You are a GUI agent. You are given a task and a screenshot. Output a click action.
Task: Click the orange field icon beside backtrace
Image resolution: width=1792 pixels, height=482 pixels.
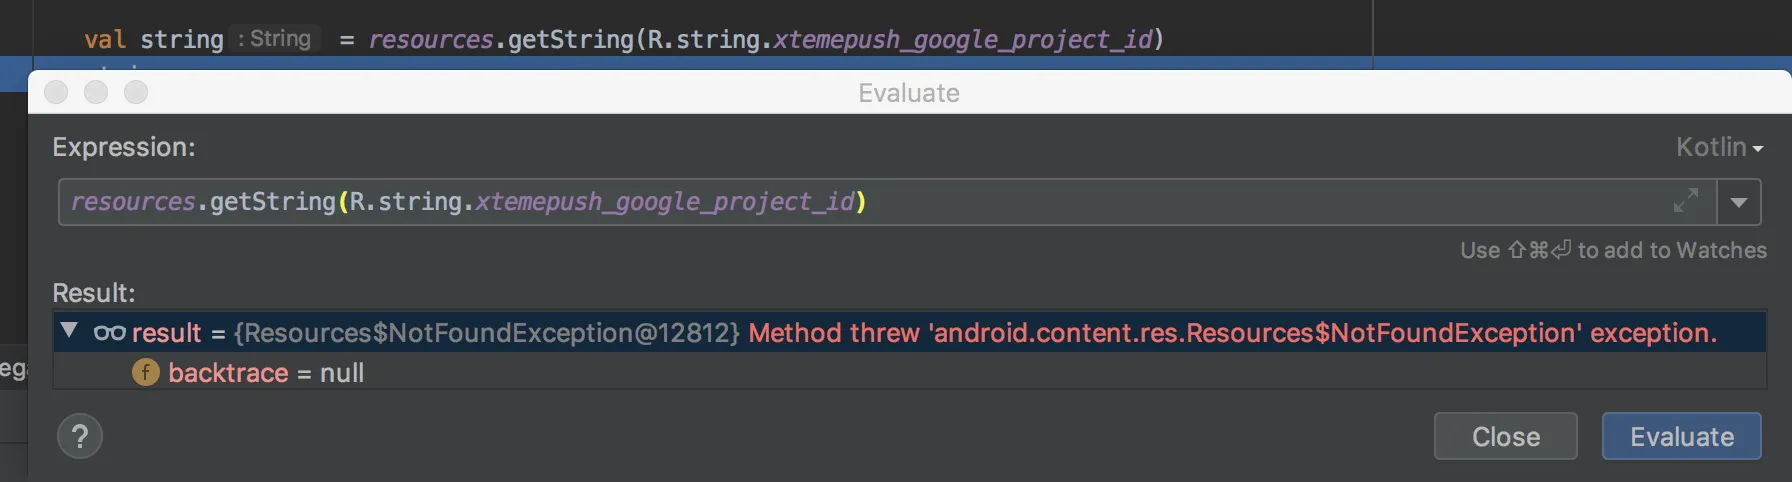coord(146,373)
